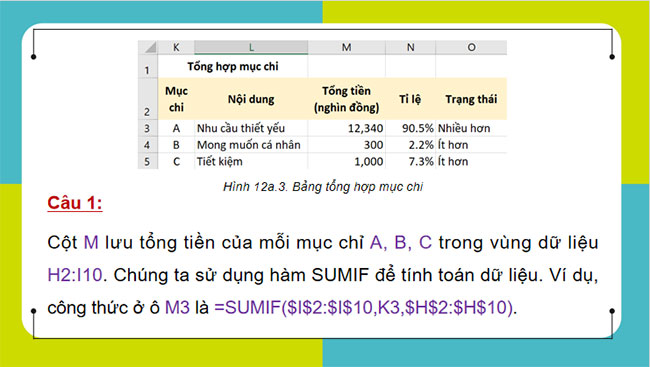
Task: Click the 90.5% cell
Action: click(410, 128)
